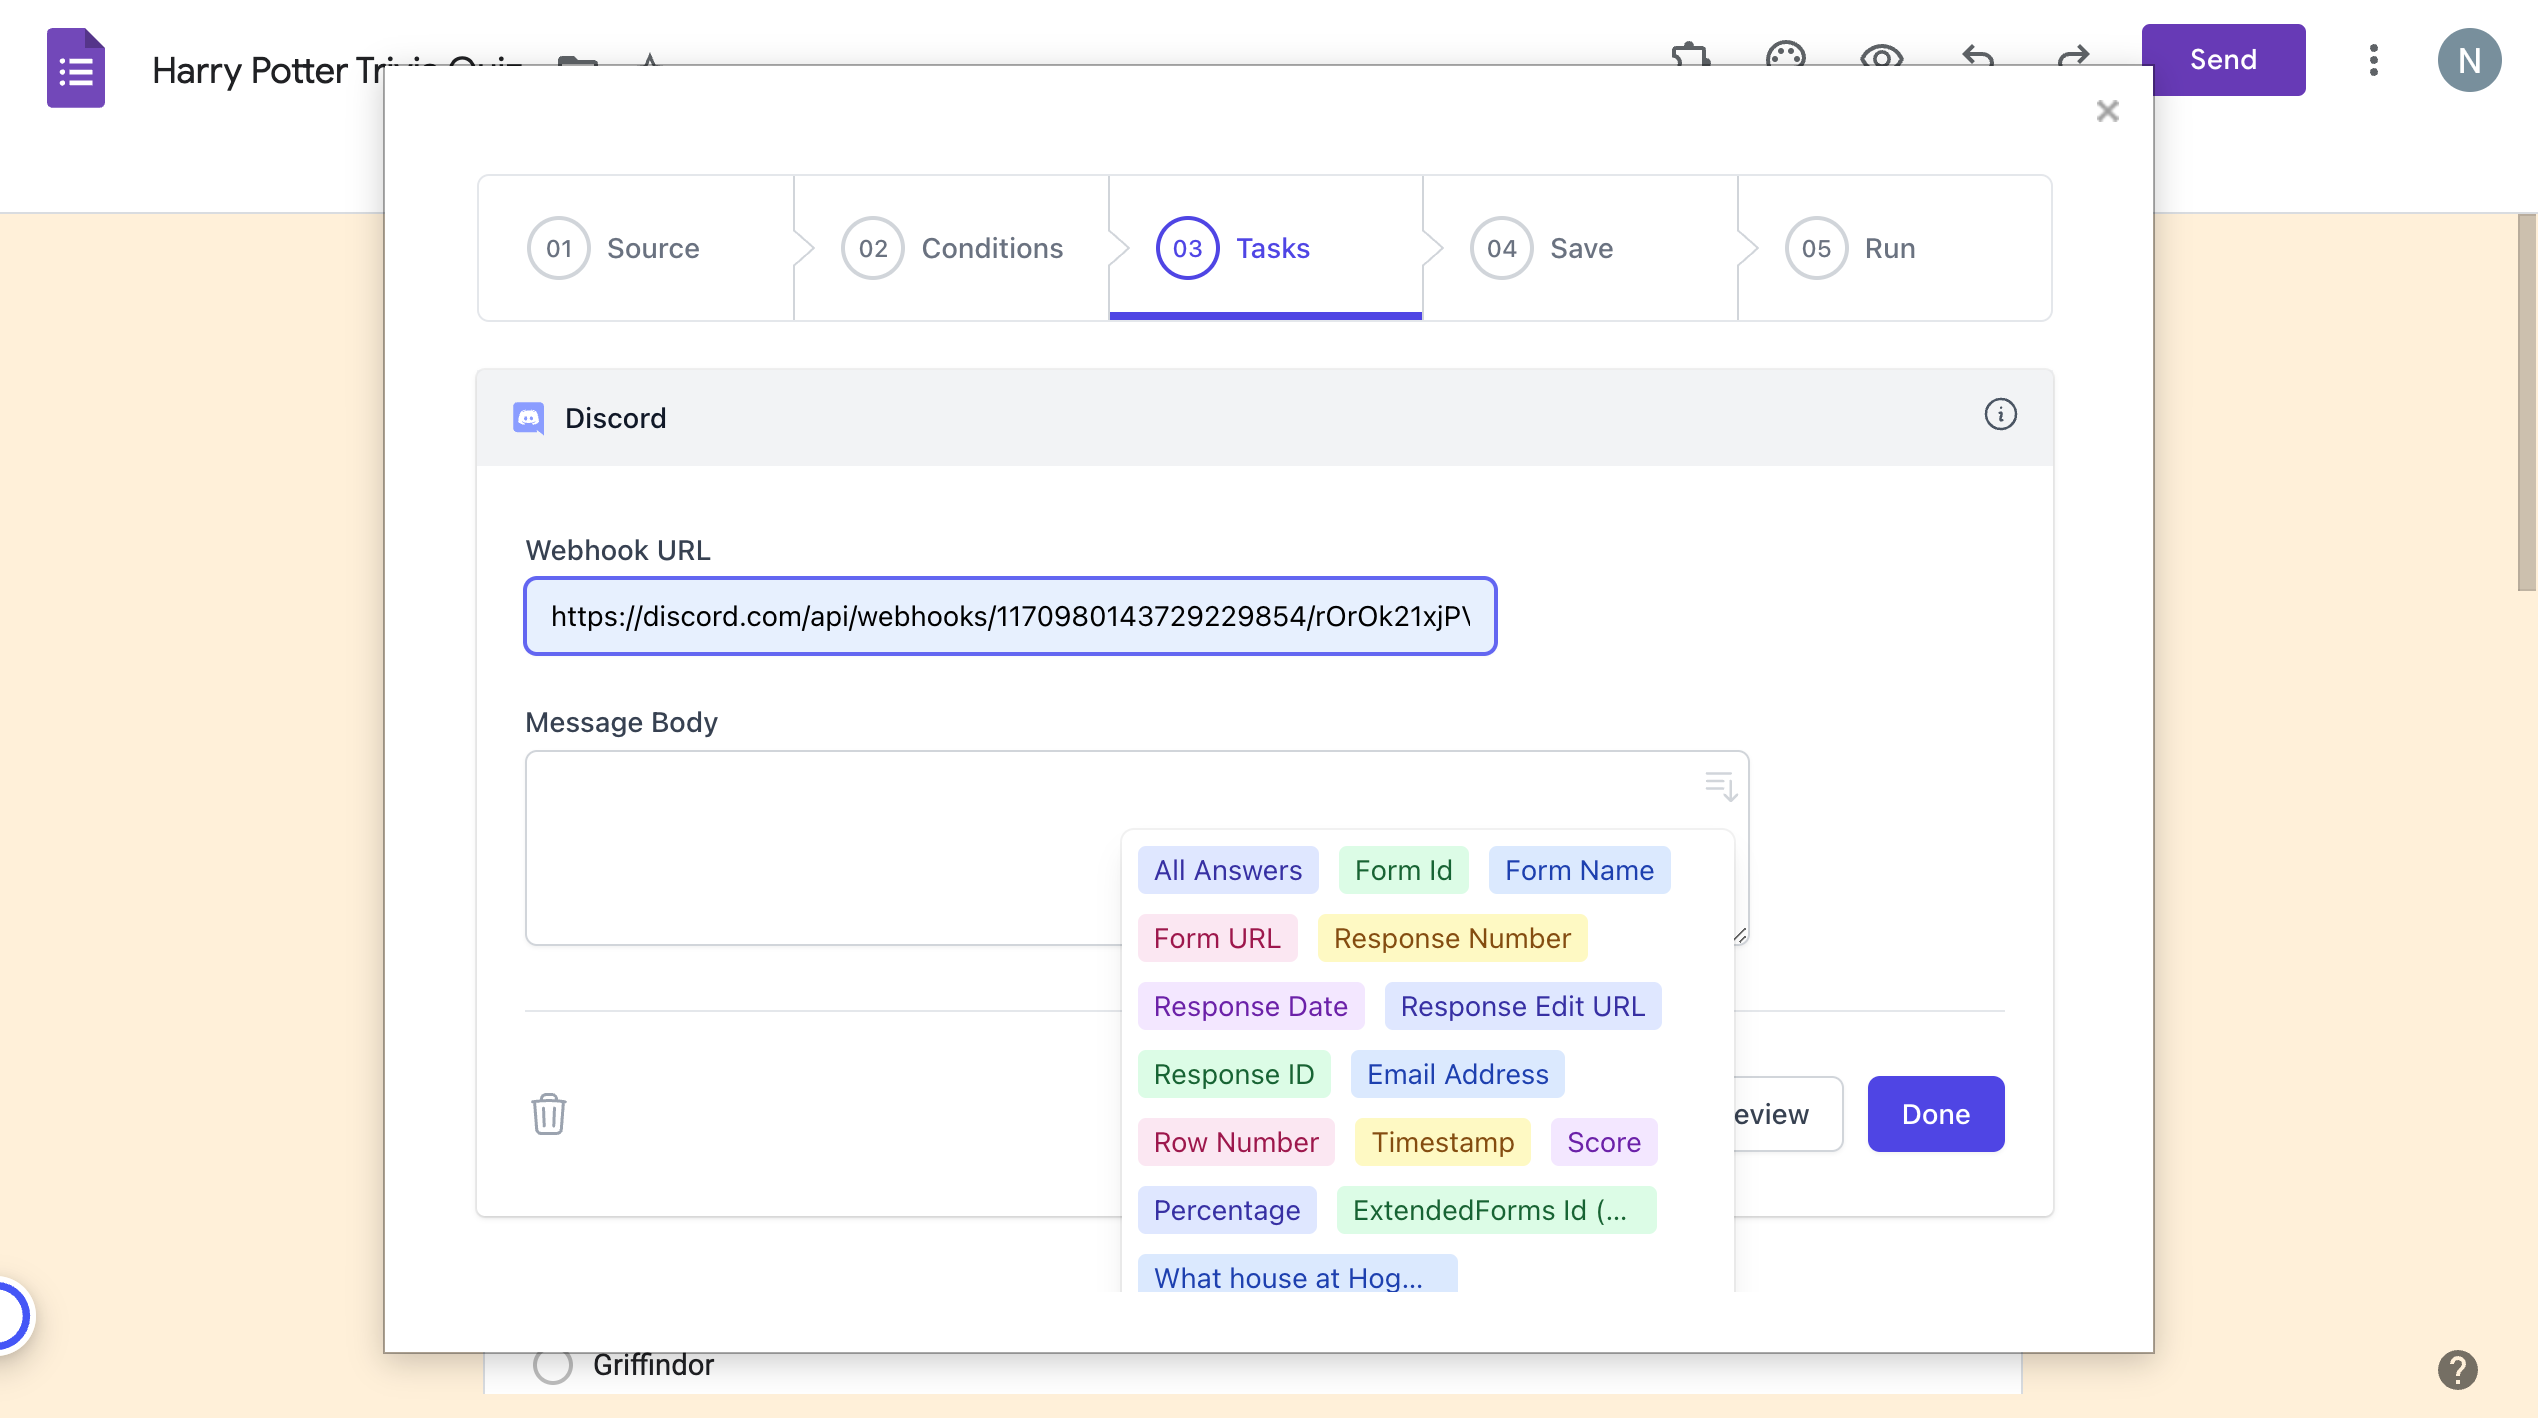Go to Conditions step
The image size is (2538, 1418).
point(951,248)
